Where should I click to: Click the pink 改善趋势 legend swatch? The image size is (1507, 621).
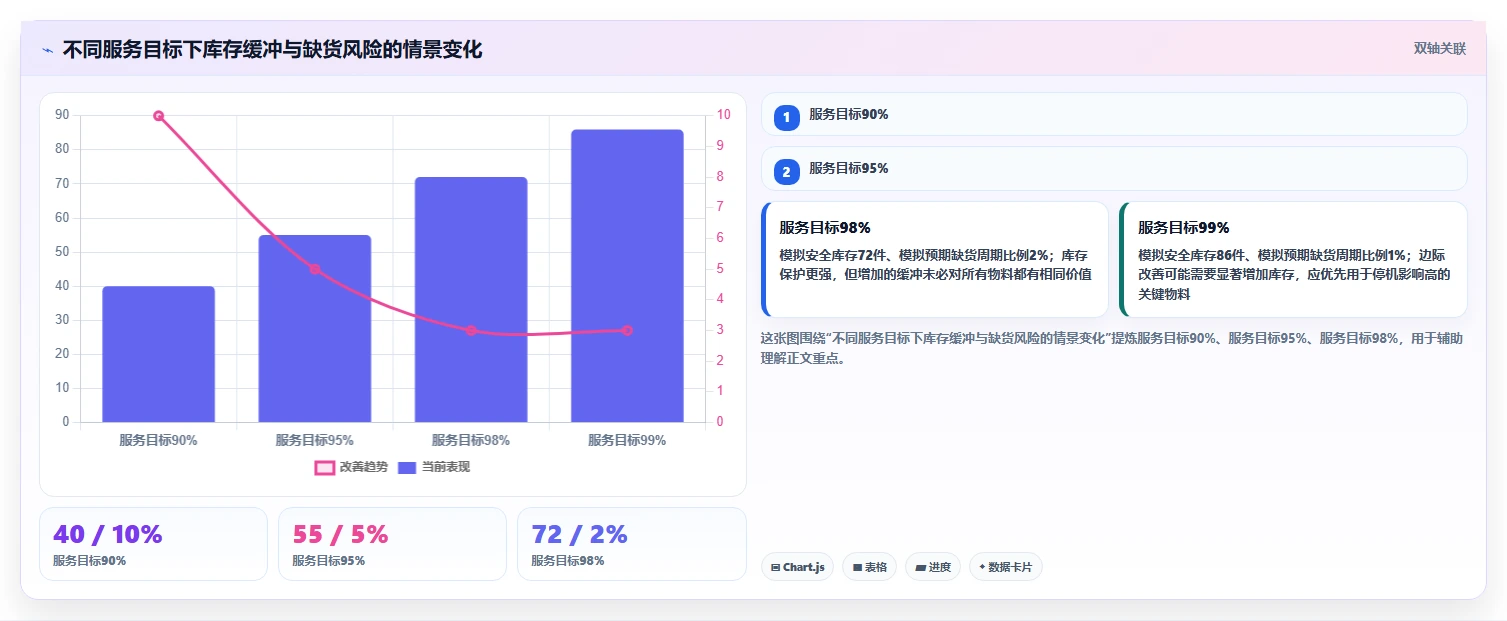(324, 467)
